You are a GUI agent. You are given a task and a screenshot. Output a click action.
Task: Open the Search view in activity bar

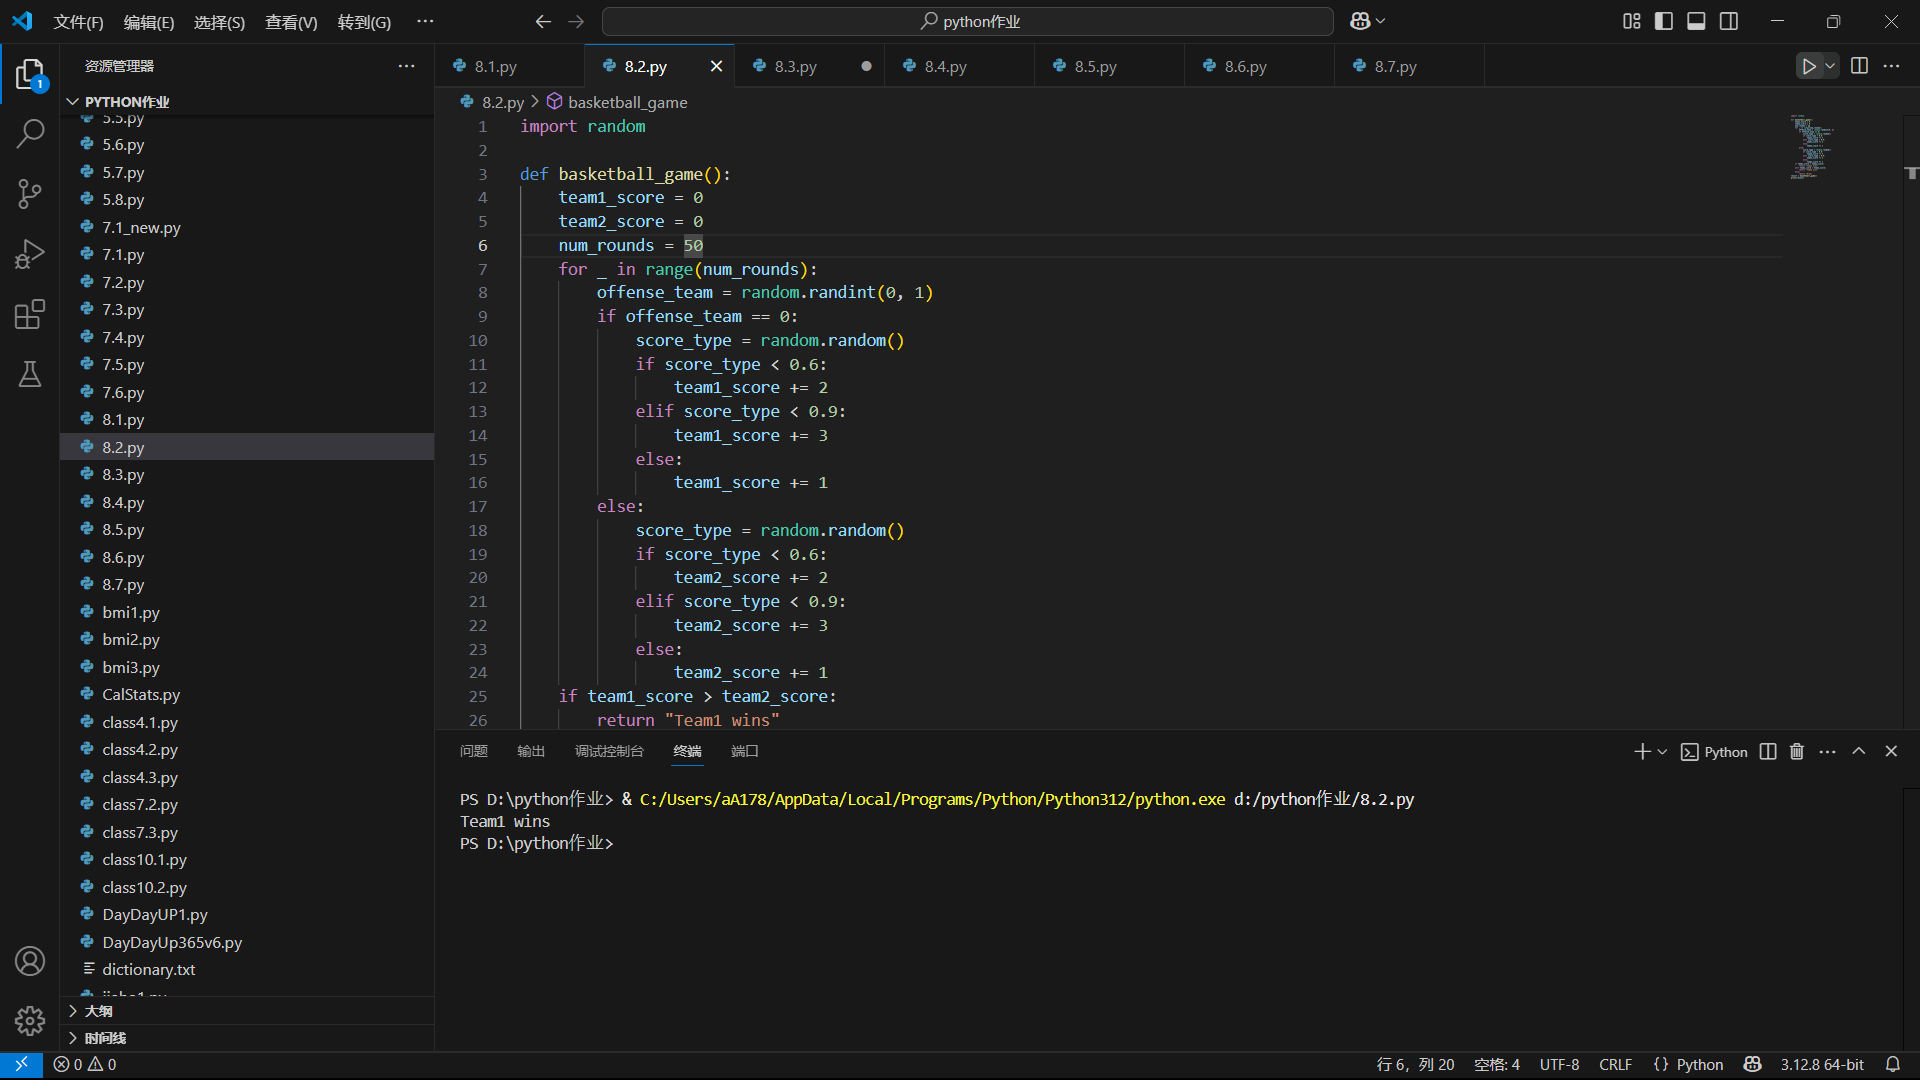point(30,133)
